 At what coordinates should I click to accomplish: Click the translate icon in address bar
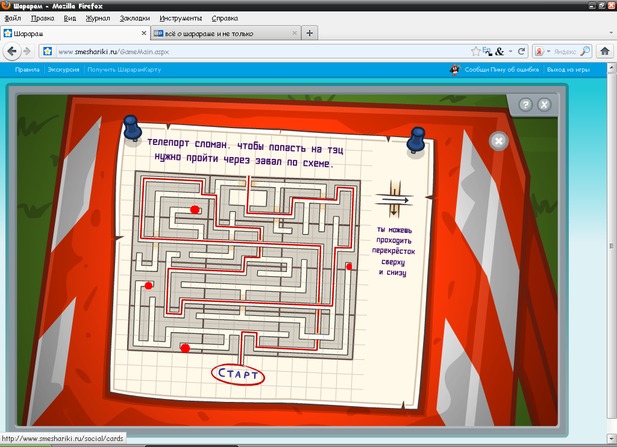(487, 51)
